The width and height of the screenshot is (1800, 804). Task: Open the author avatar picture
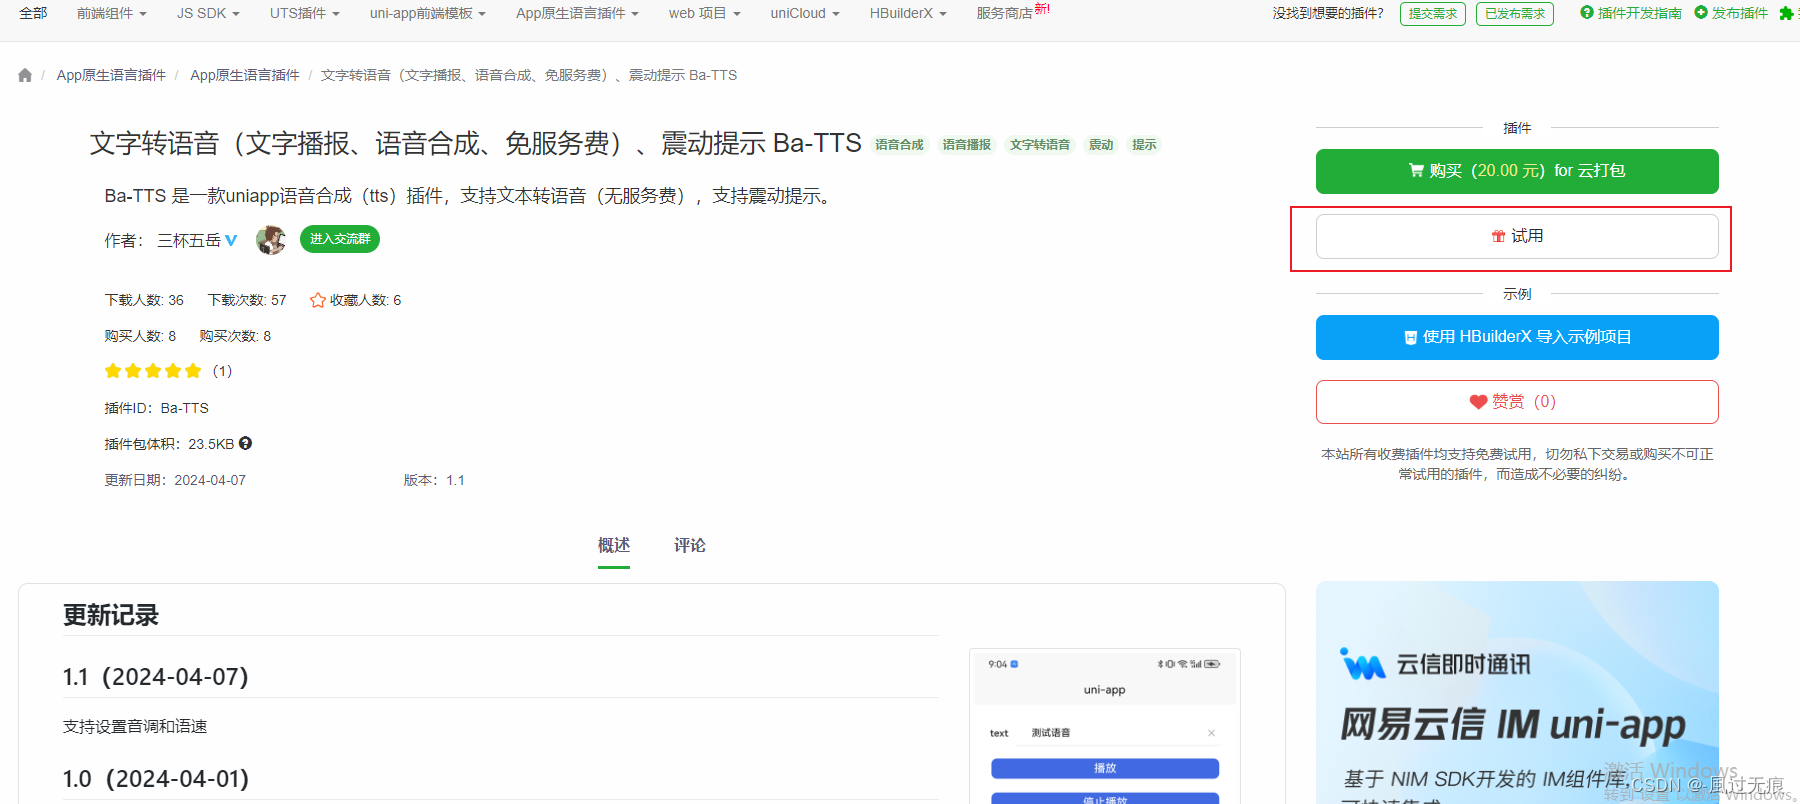pos(271,240)
